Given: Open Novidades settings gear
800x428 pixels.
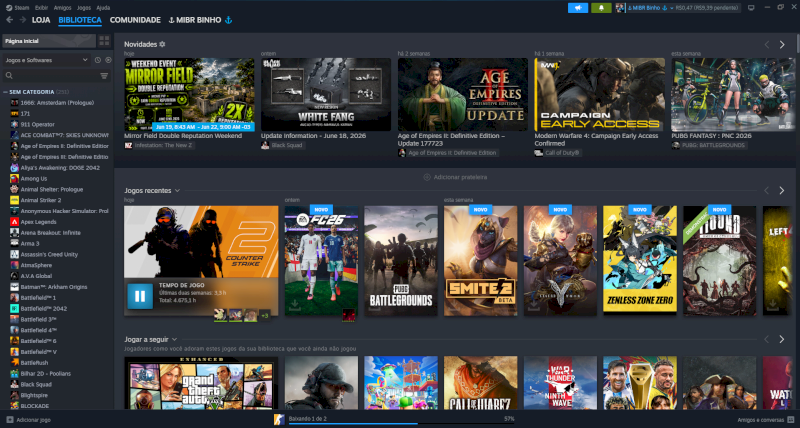Looking at the screenshot, I should pos(162,44).
